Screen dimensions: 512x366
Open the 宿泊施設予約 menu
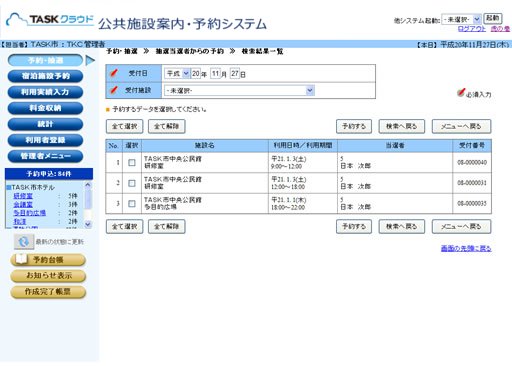(45, 76)
